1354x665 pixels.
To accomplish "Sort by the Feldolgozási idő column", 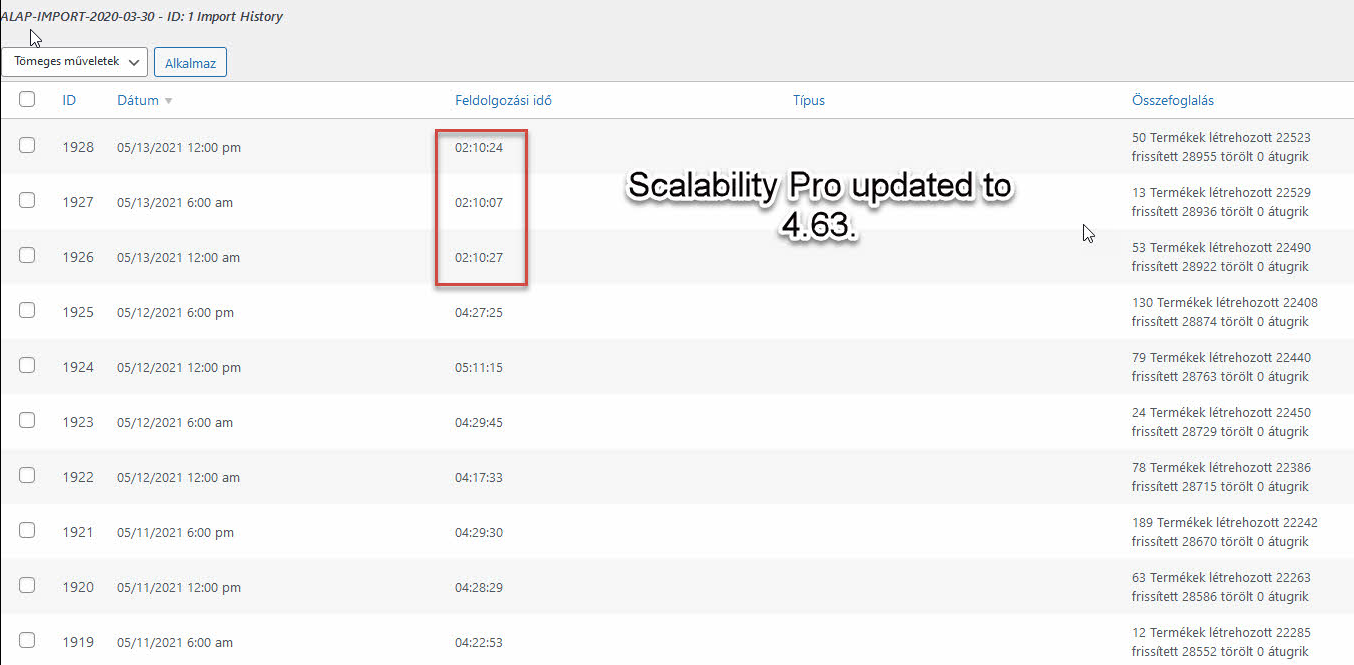I will click(x=503, y=100).
